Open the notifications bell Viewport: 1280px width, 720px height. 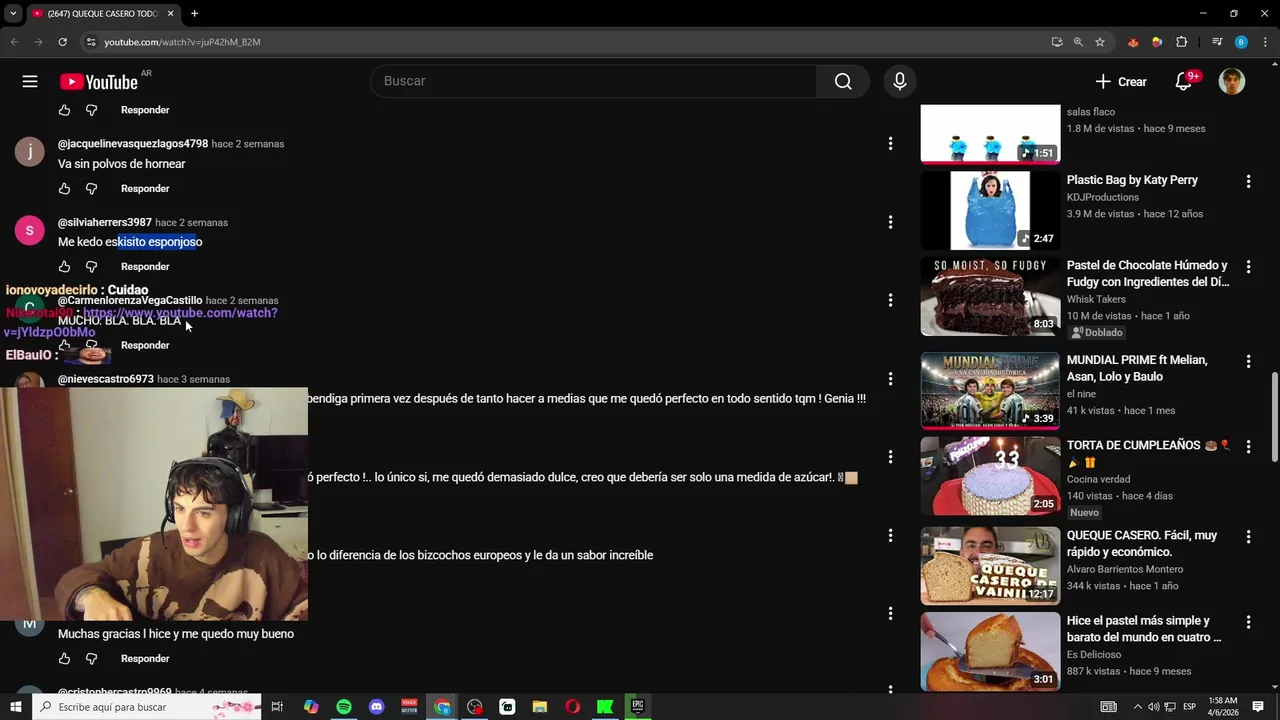[x=1184, y=82]
